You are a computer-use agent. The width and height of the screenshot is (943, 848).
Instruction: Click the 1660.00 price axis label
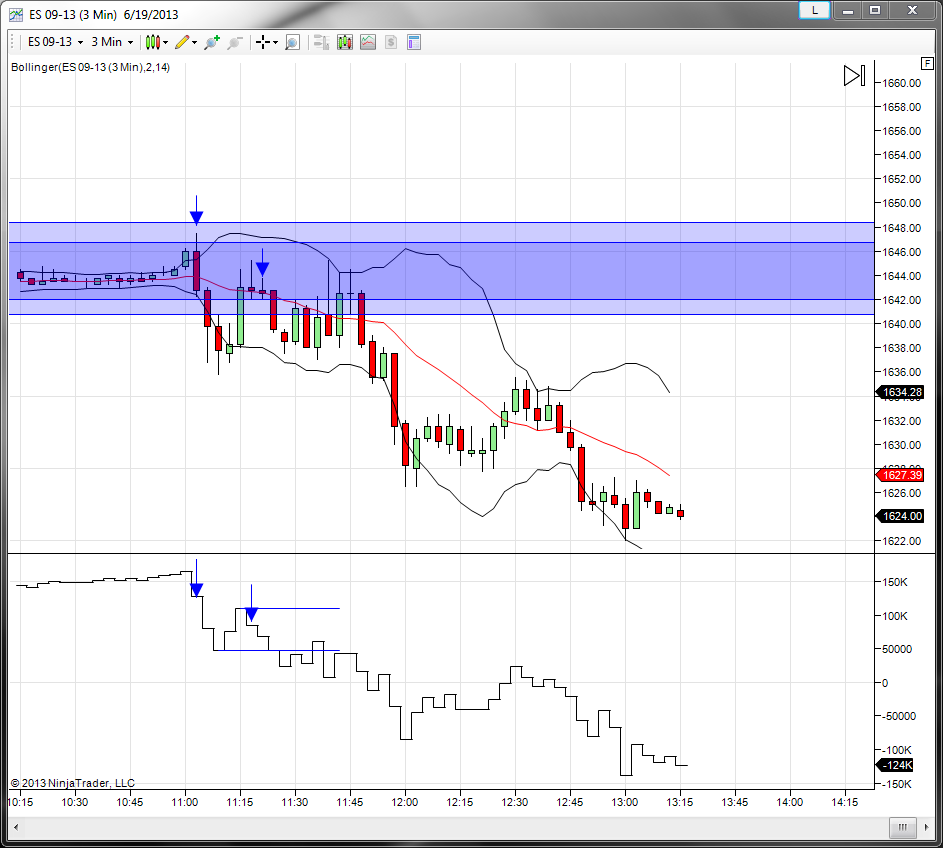[902, 83]
